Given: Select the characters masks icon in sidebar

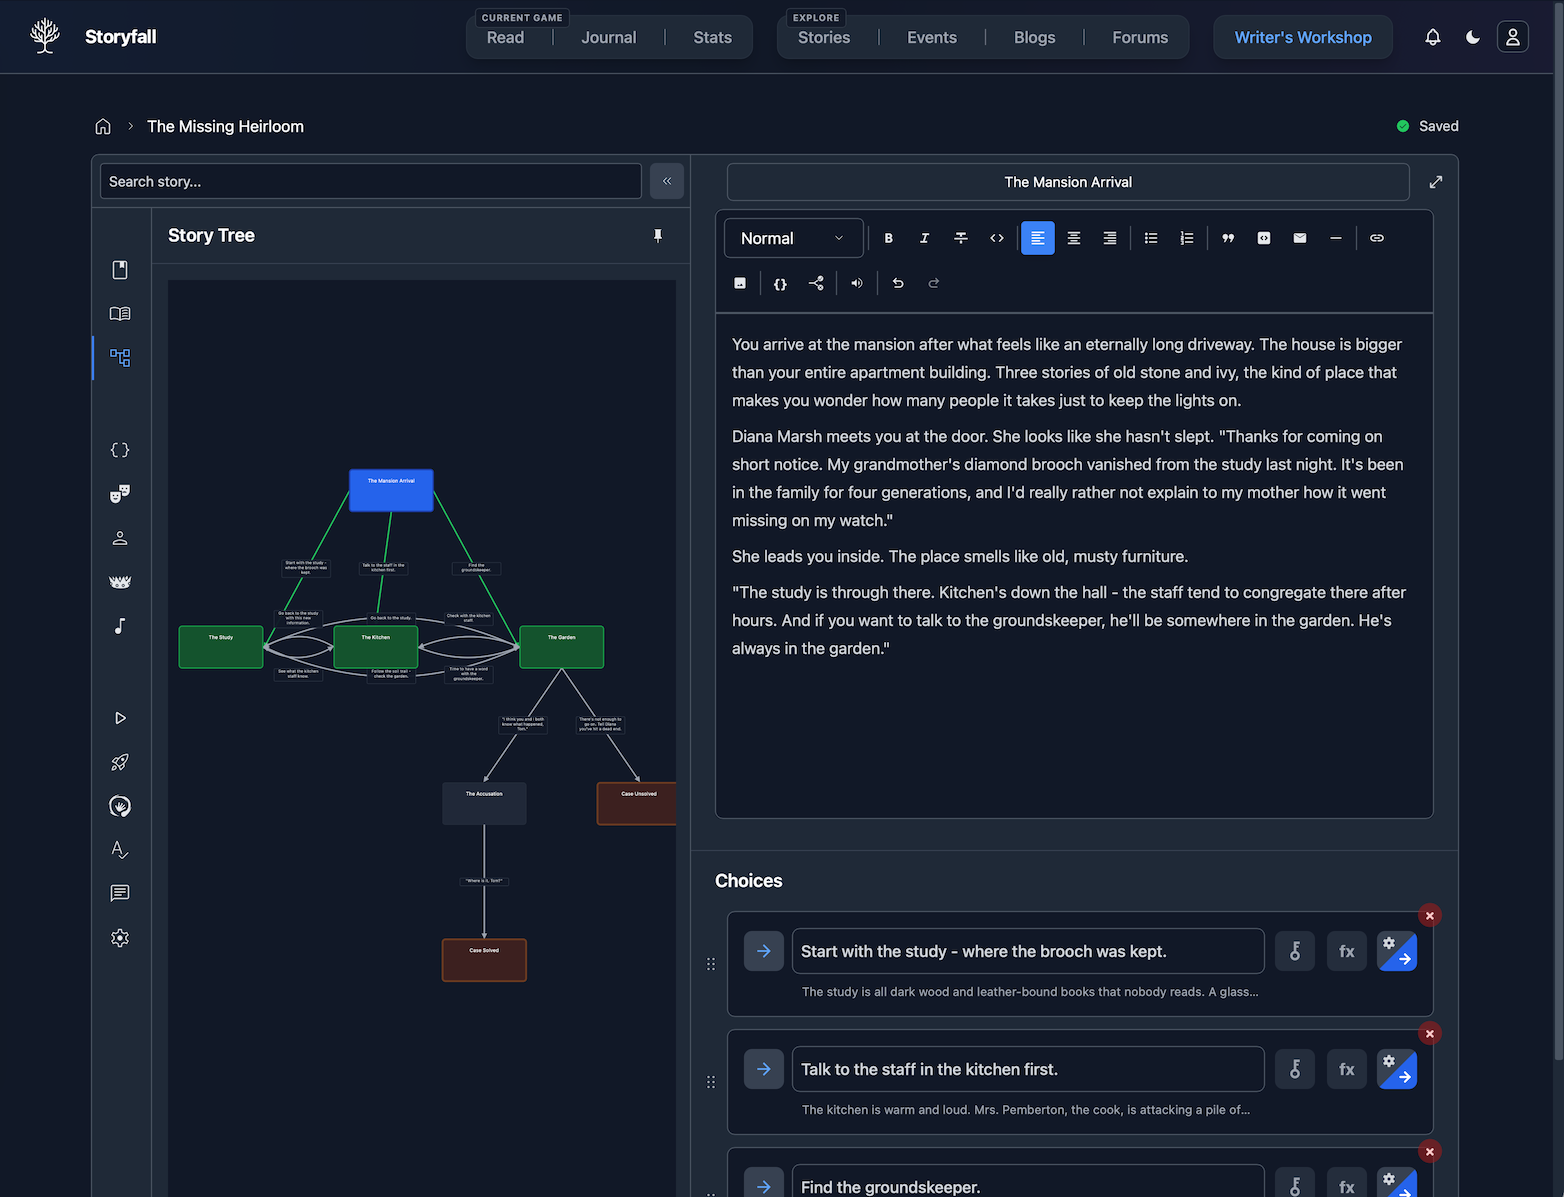Looking at the screenshot, I should tap(119, 493).
